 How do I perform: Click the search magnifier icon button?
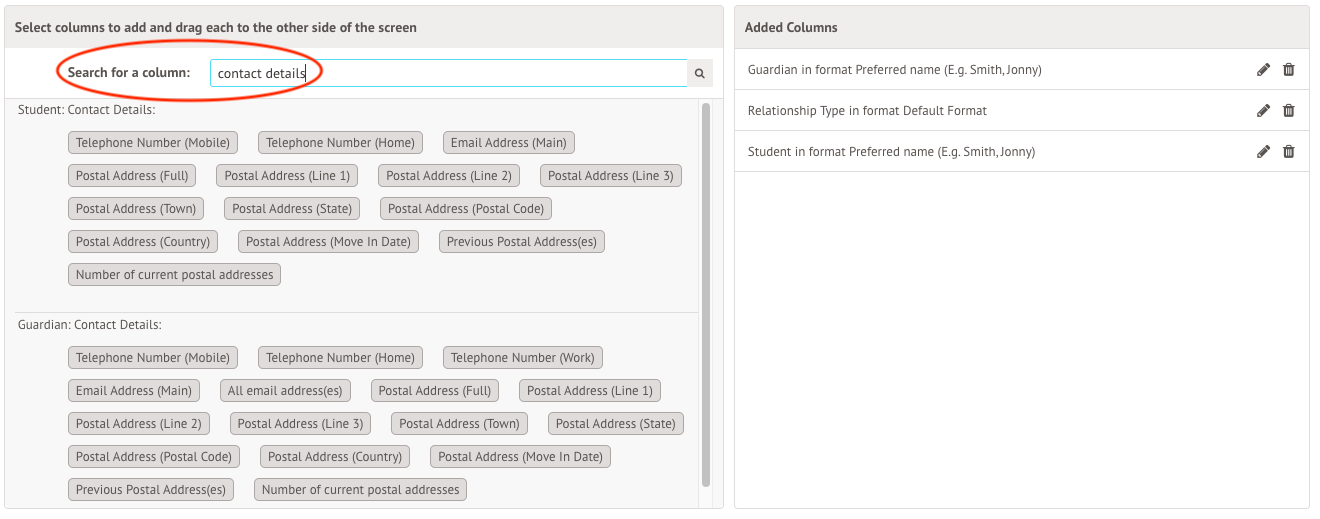point(700,73)
